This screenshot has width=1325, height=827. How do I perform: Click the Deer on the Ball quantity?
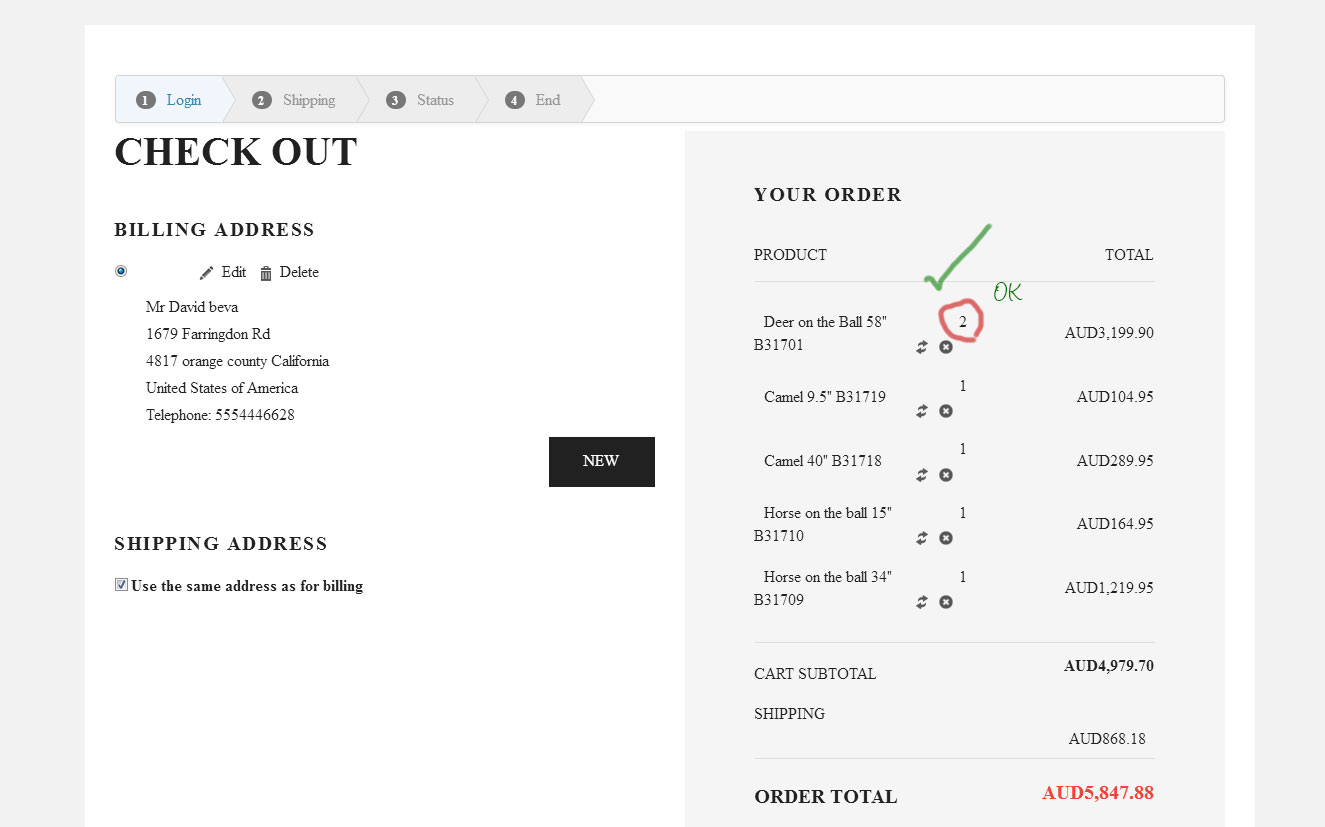click(963, 322)
